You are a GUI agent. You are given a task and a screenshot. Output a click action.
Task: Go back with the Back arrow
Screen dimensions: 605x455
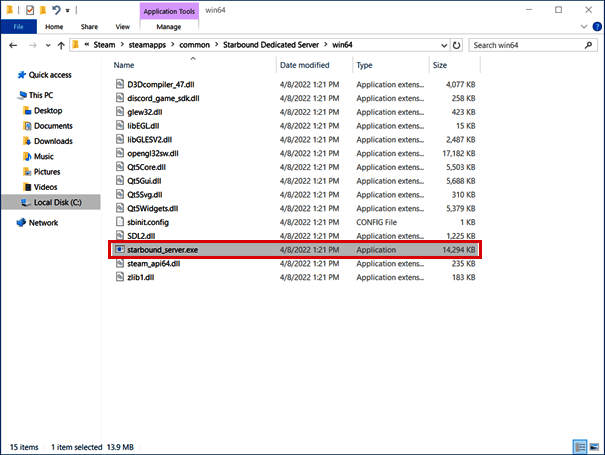coord(13,45)
